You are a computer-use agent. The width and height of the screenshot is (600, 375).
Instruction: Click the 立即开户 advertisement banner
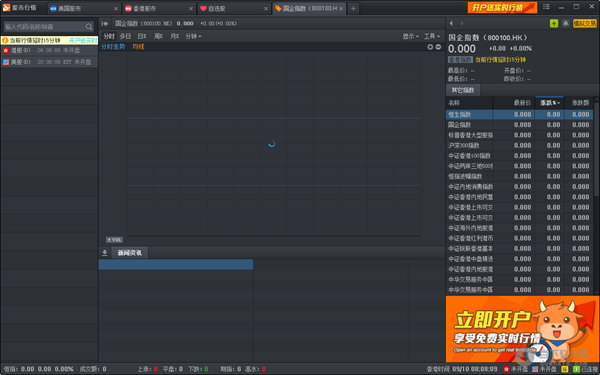click(522, 329)
